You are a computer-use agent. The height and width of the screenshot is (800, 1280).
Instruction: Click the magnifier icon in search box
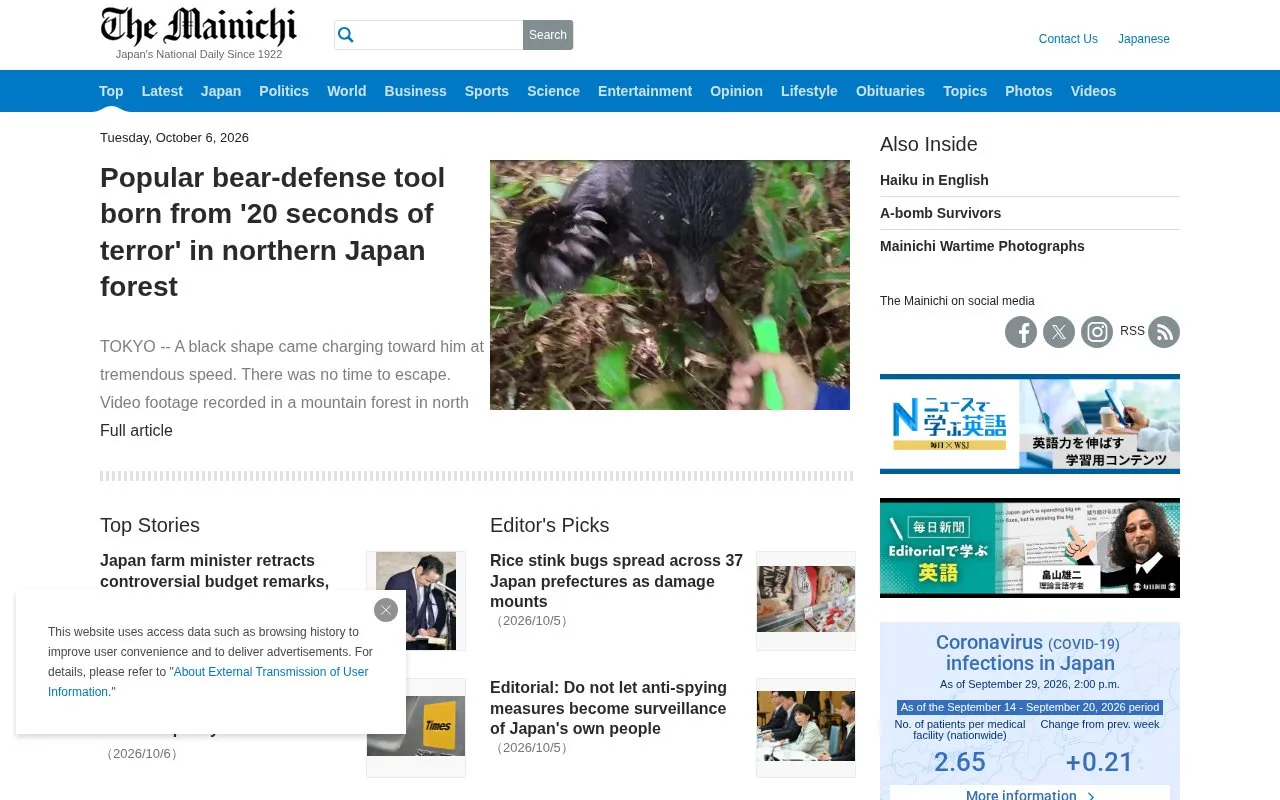346,35
